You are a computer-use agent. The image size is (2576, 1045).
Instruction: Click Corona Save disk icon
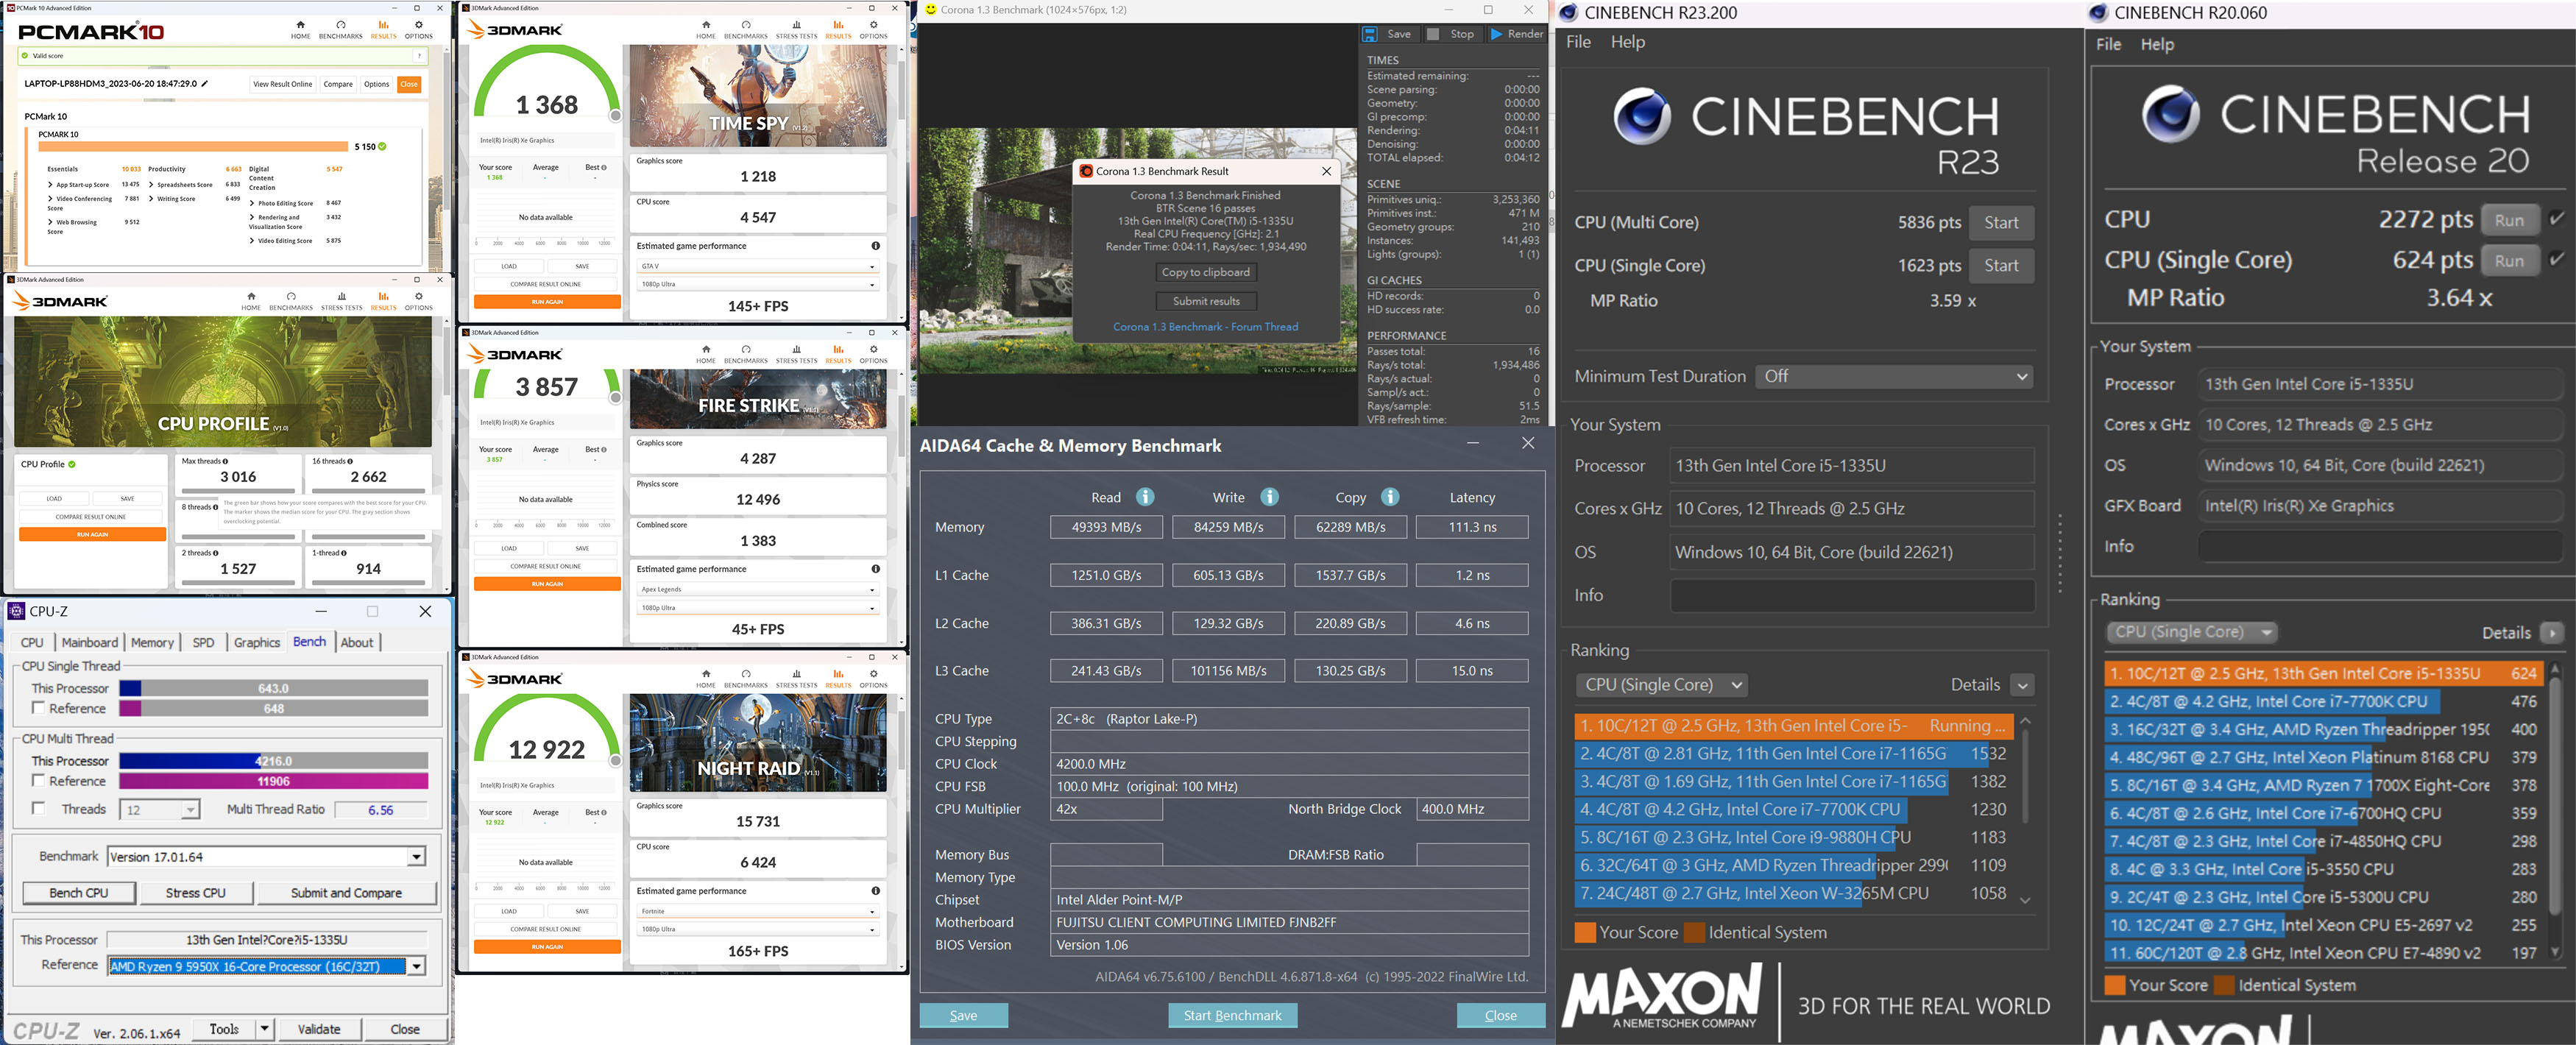(x=1370, y=34)
